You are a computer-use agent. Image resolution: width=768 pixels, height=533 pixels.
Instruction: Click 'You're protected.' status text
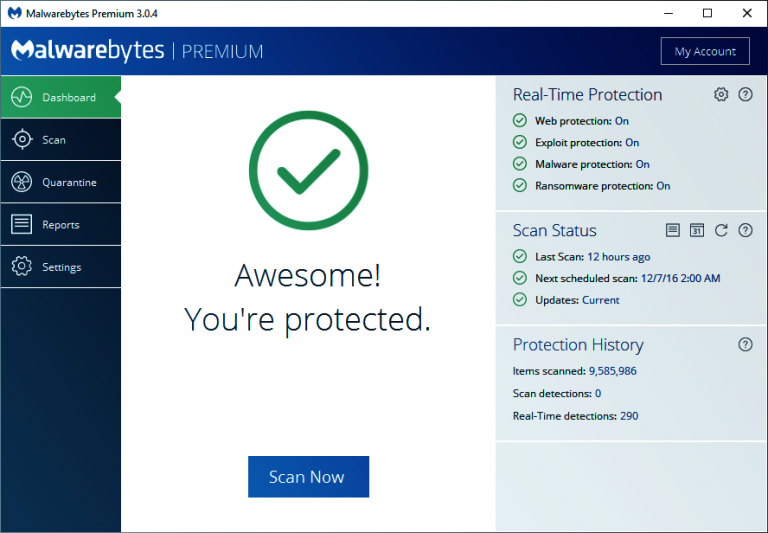308,319
